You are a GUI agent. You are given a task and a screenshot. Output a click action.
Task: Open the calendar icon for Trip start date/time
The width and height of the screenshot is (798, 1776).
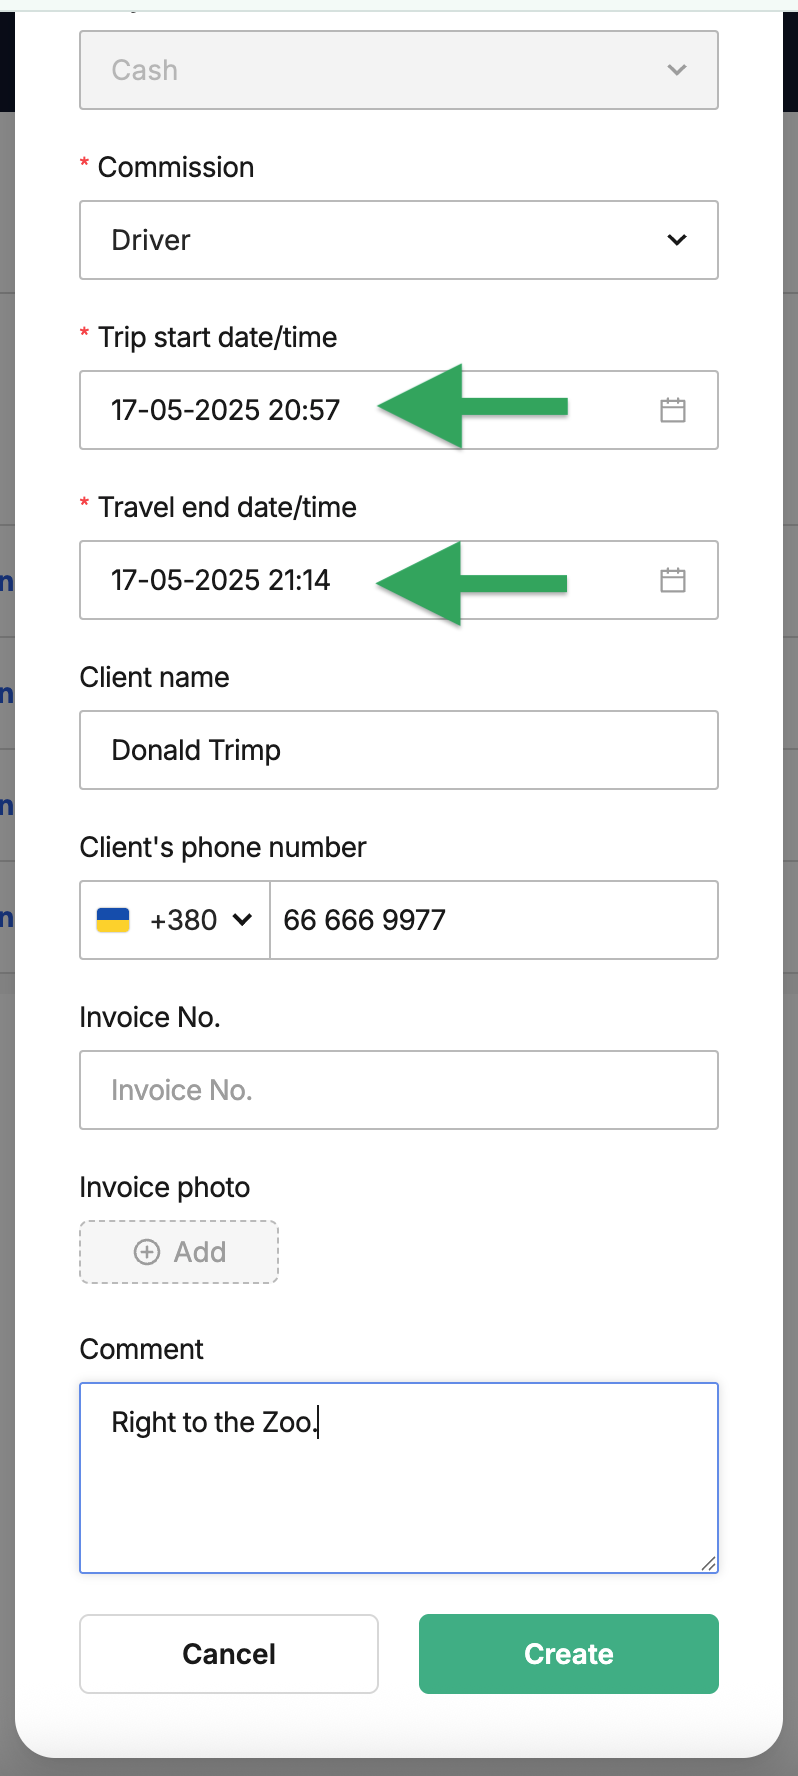point(673,410)
